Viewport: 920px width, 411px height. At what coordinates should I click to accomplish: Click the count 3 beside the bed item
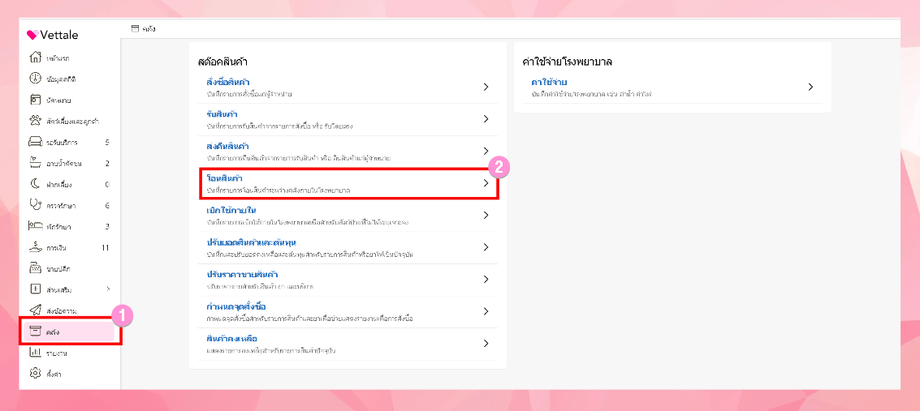[107, 227]
